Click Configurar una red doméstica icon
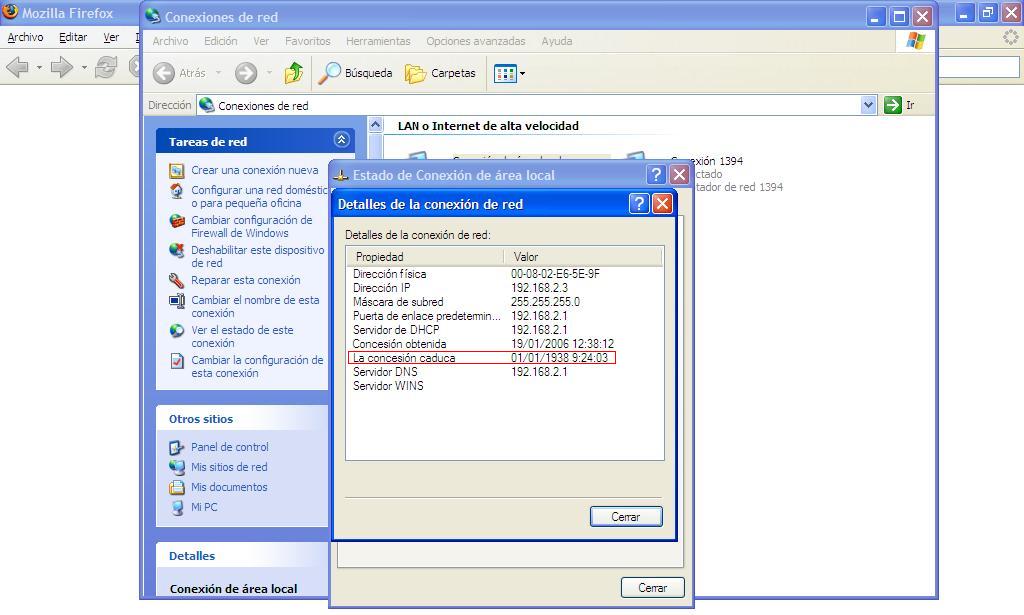 click(177, 191)
